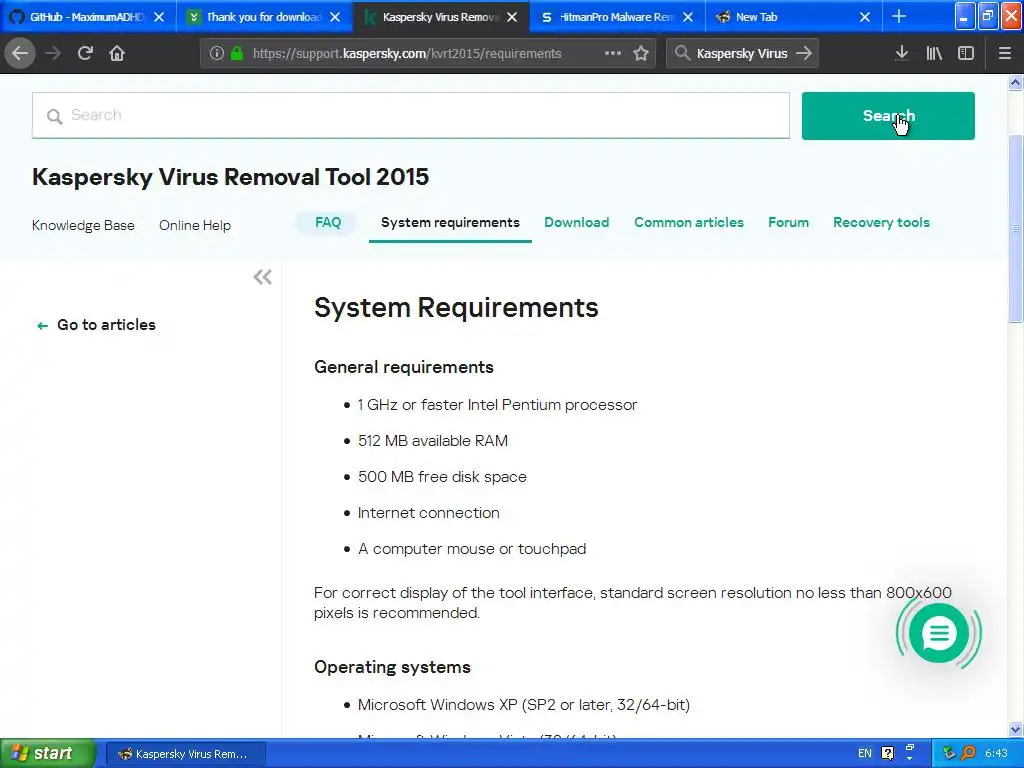Viewport: 1024px width, 768px height.
Task: Select the System requirements tab
Action: coord(451,222)
